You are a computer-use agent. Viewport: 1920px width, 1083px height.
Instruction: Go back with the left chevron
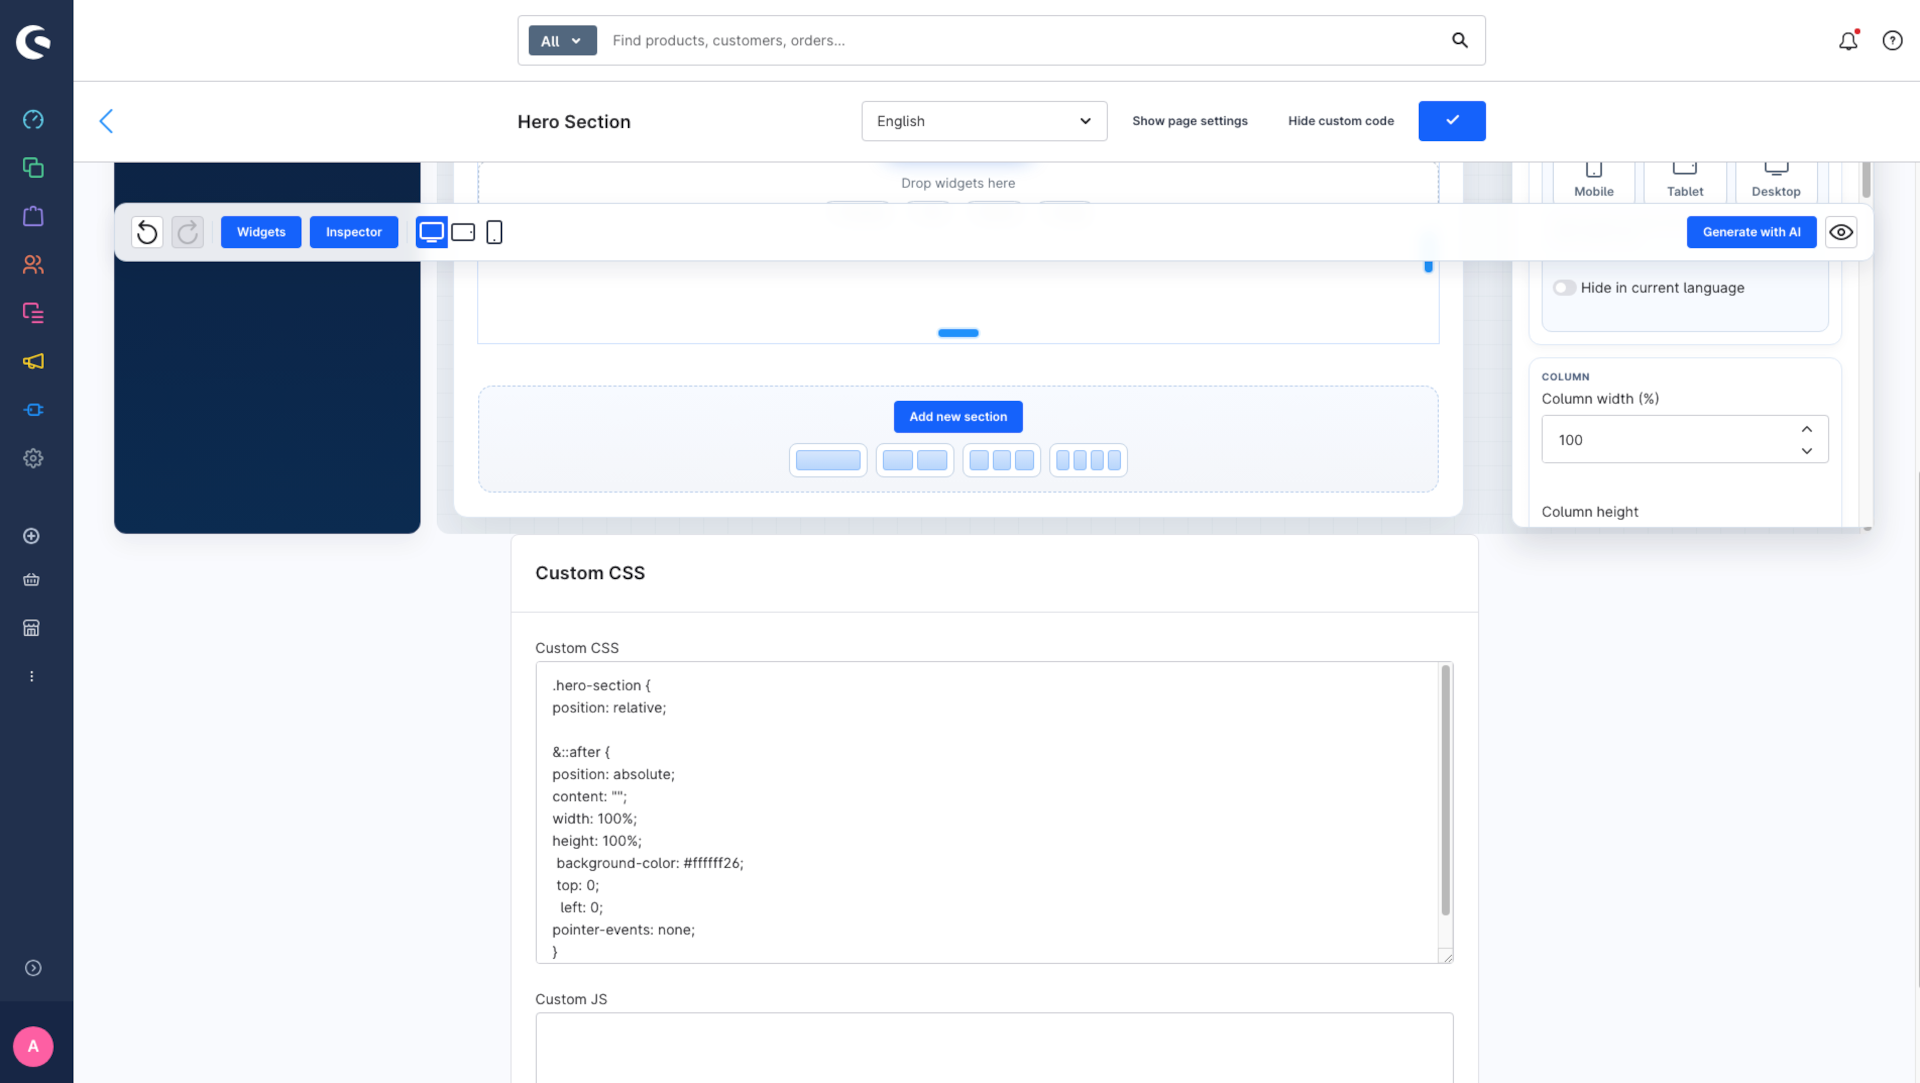click(x=106, y=121)
